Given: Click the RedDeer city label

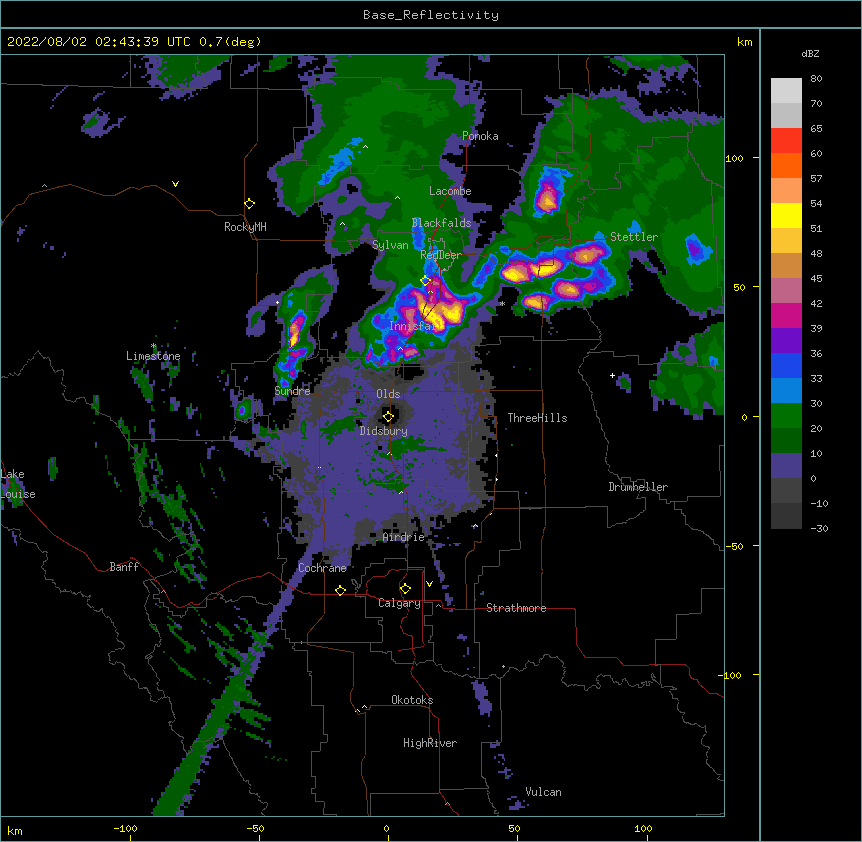Looking at the screenshot, I should 441,255.
